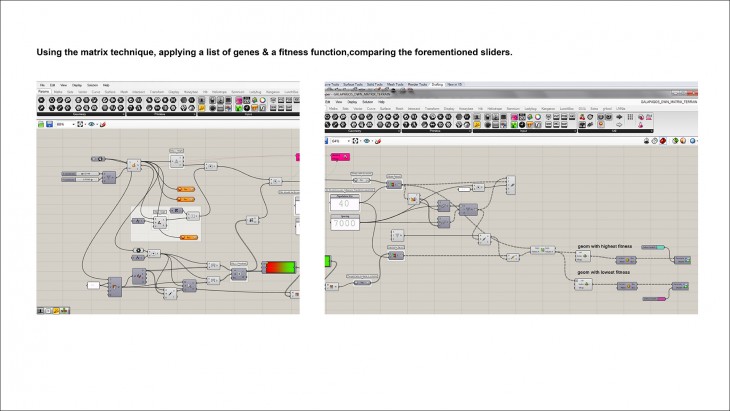730x411 pixels.
Task: Click cyan colour swatch parameter on right canvas
Action: [653, 247]
